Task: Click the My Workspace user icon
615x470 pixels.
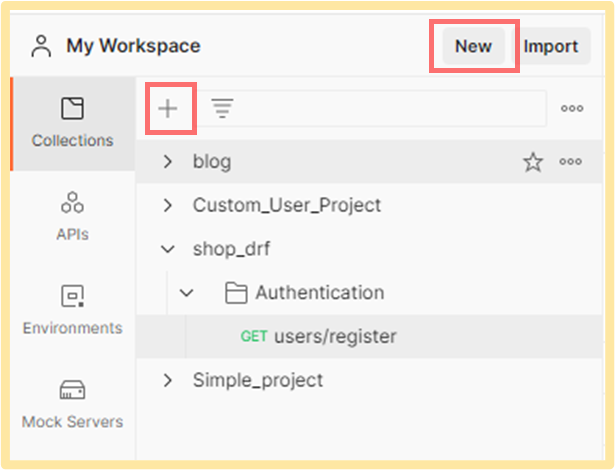Action: tap(41, 46)
